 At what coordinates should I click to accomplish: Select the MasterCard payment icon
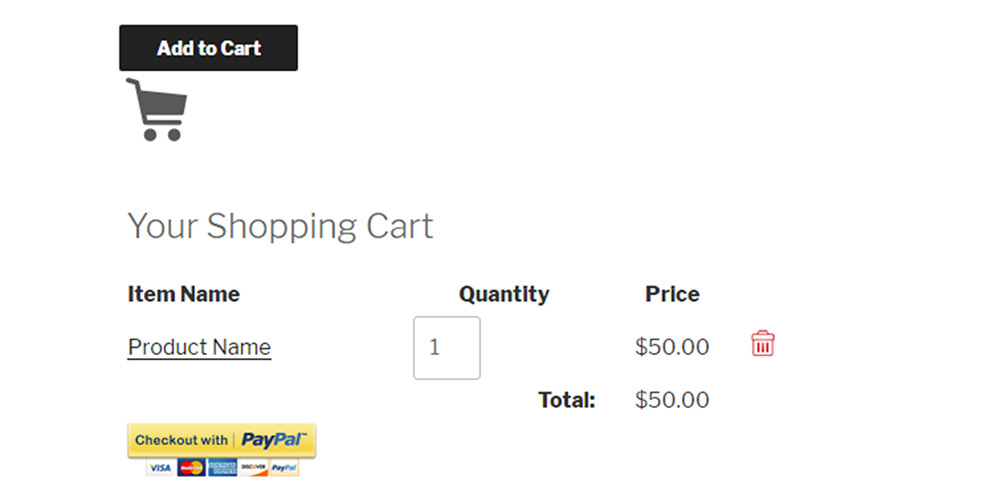[191, 468]
